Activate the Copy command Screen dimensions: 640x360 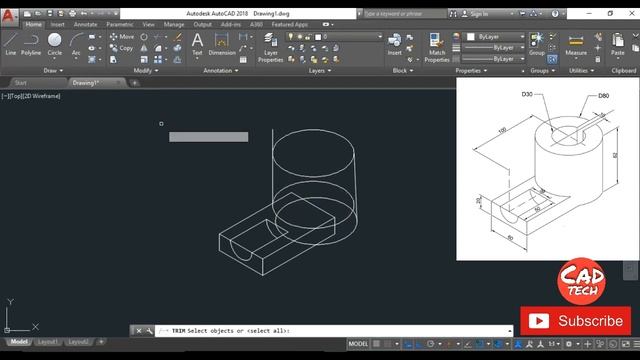click(x=121, y=48)
